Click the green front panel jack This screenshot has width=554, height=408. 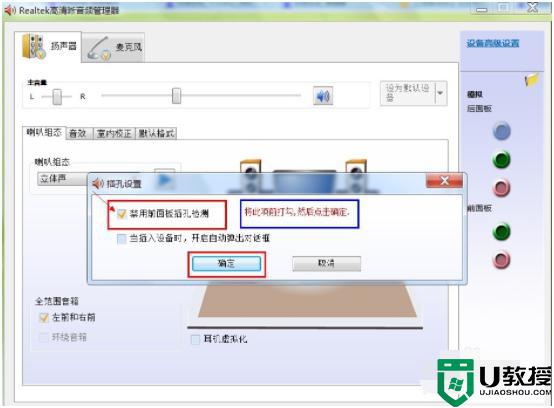point(501,232)
